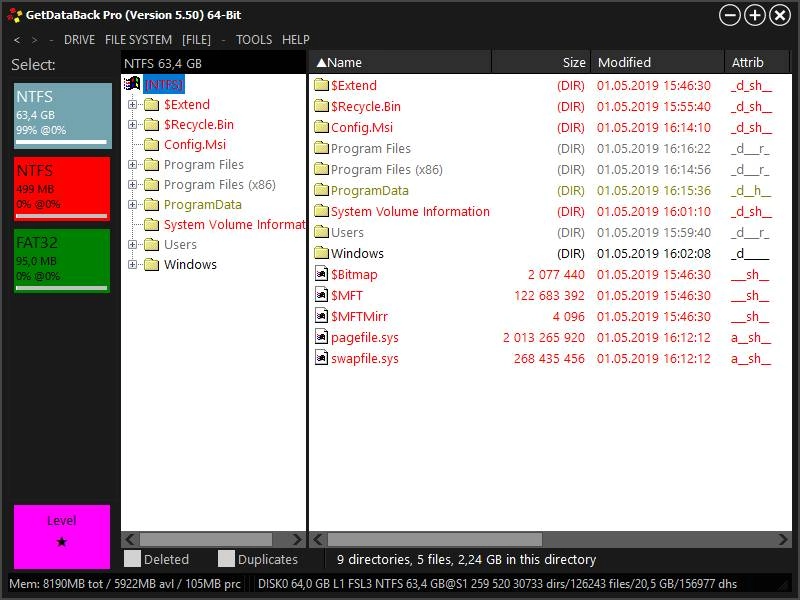Sort file list by Name column header
This screenshot has width=800, height=600.
[x=400, y=62]
